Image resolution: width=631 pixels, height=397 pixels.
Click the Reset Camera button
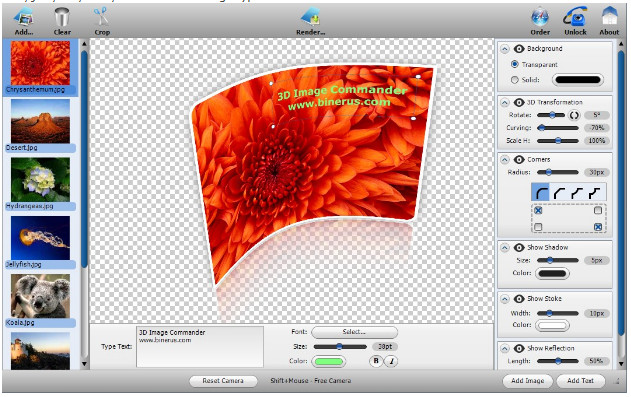(x=223, y=381)
